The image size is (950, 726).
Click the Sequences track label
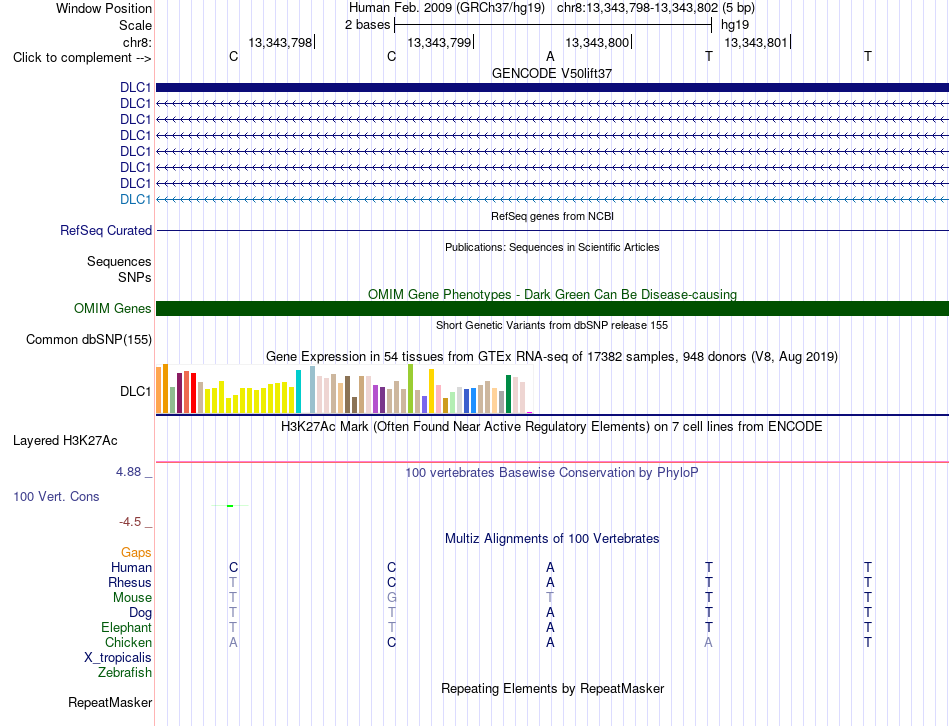click(119, 262)
